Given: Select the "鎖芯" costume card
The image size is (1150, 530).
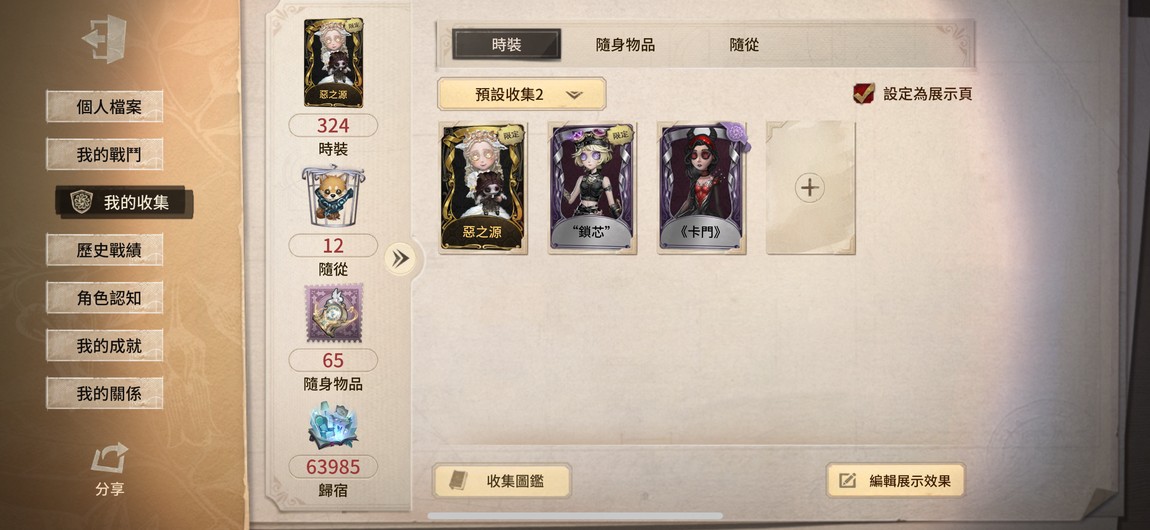Looking at the screenshot, I should [x=593, y=188].
